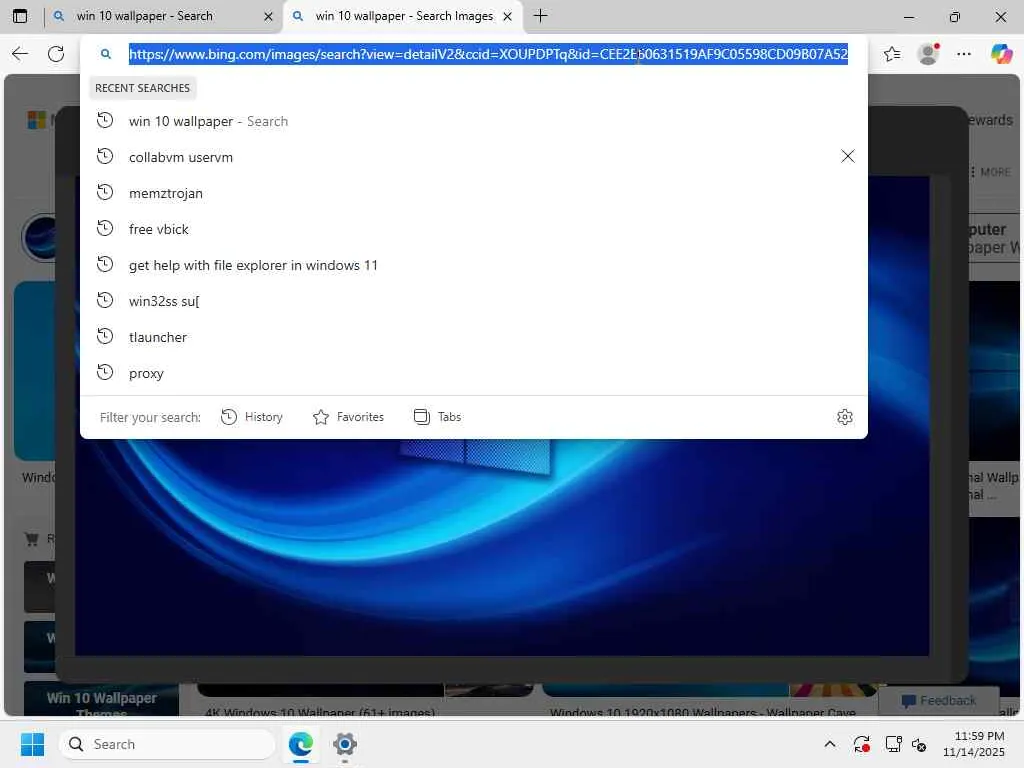The height and width of the screenshot is (768, 1024).
Task: Click the sync tray icon with red dot
Action: click(x=861, y=744)
